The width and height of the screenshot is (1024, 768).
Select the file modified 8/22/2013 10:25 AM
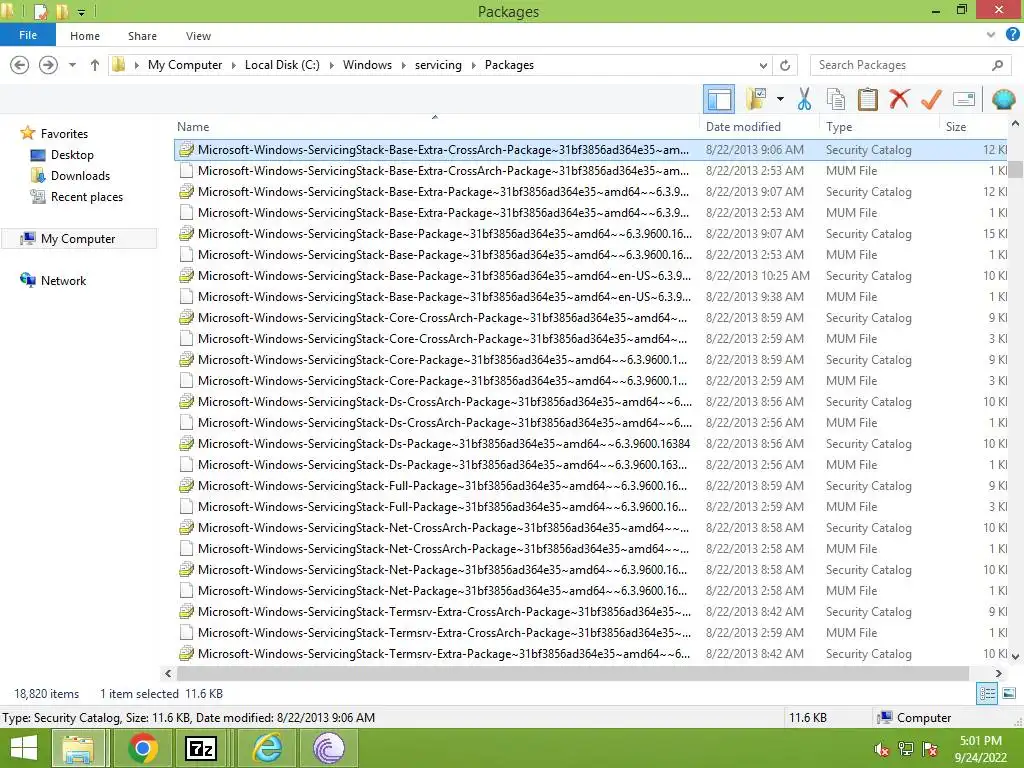coord(591,276)
